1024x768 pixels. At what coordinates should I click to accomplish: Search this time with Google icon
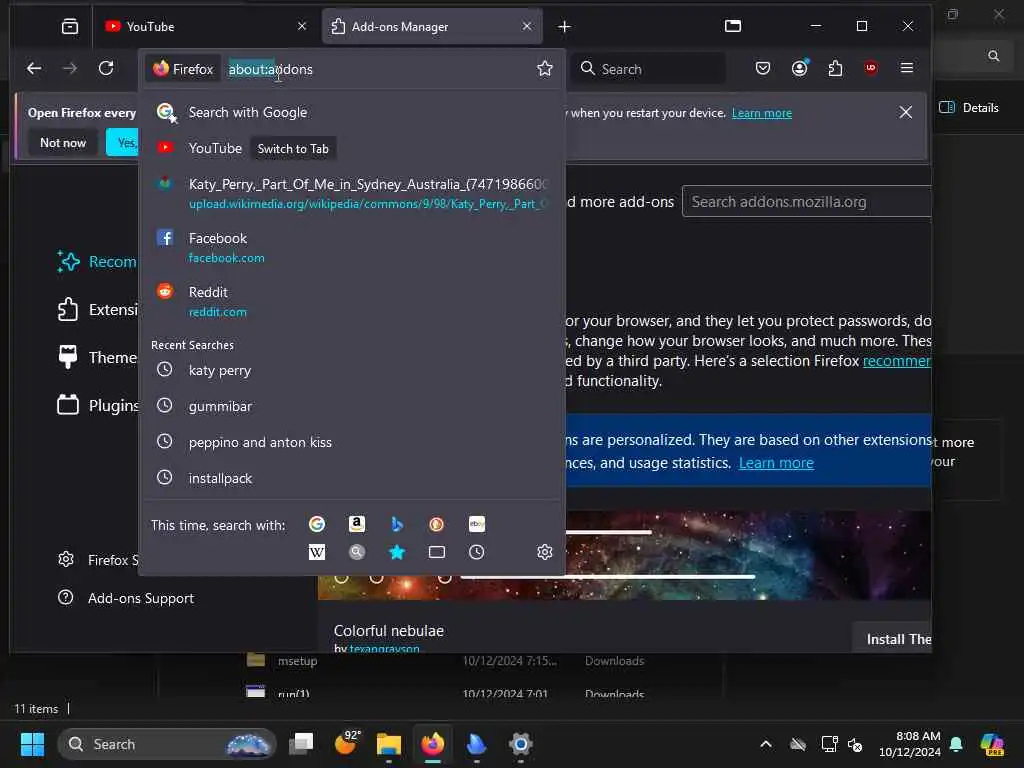click(x=317, y=524)
